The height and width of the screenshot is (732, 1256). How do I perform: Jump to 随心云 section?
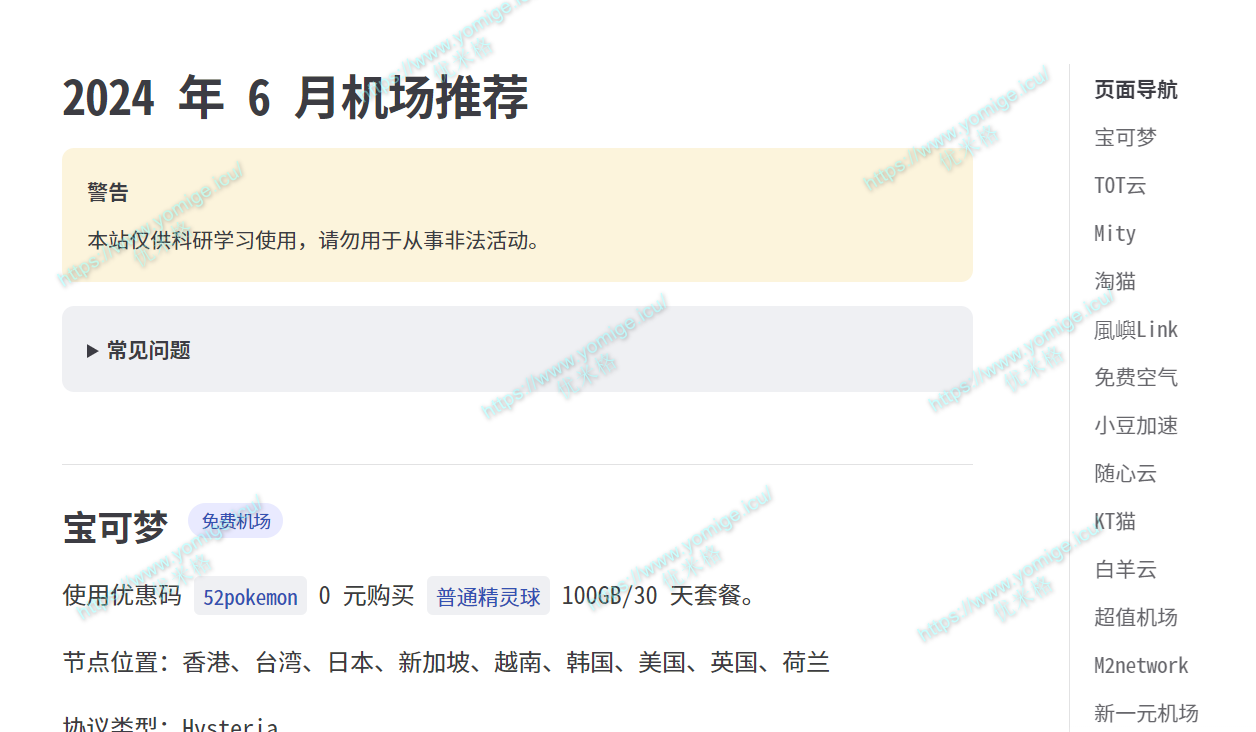pyautogui.click(x=1125, y=474)
